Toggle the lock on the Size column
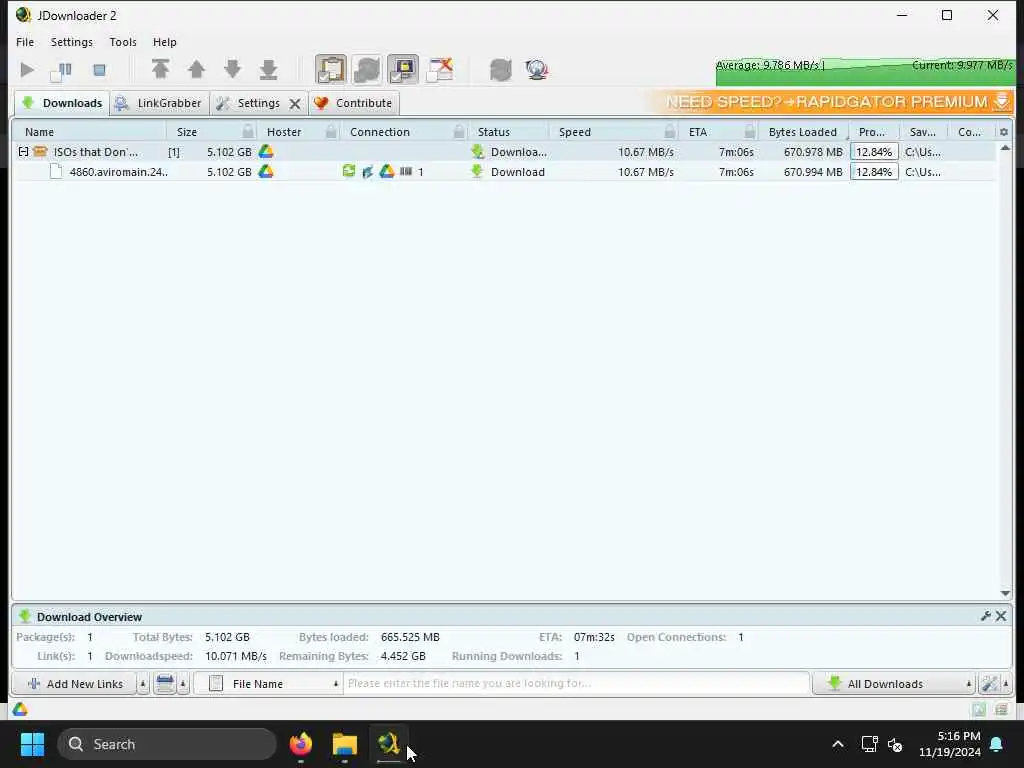This screenshot has height=768, width=1024. [248, 132]
